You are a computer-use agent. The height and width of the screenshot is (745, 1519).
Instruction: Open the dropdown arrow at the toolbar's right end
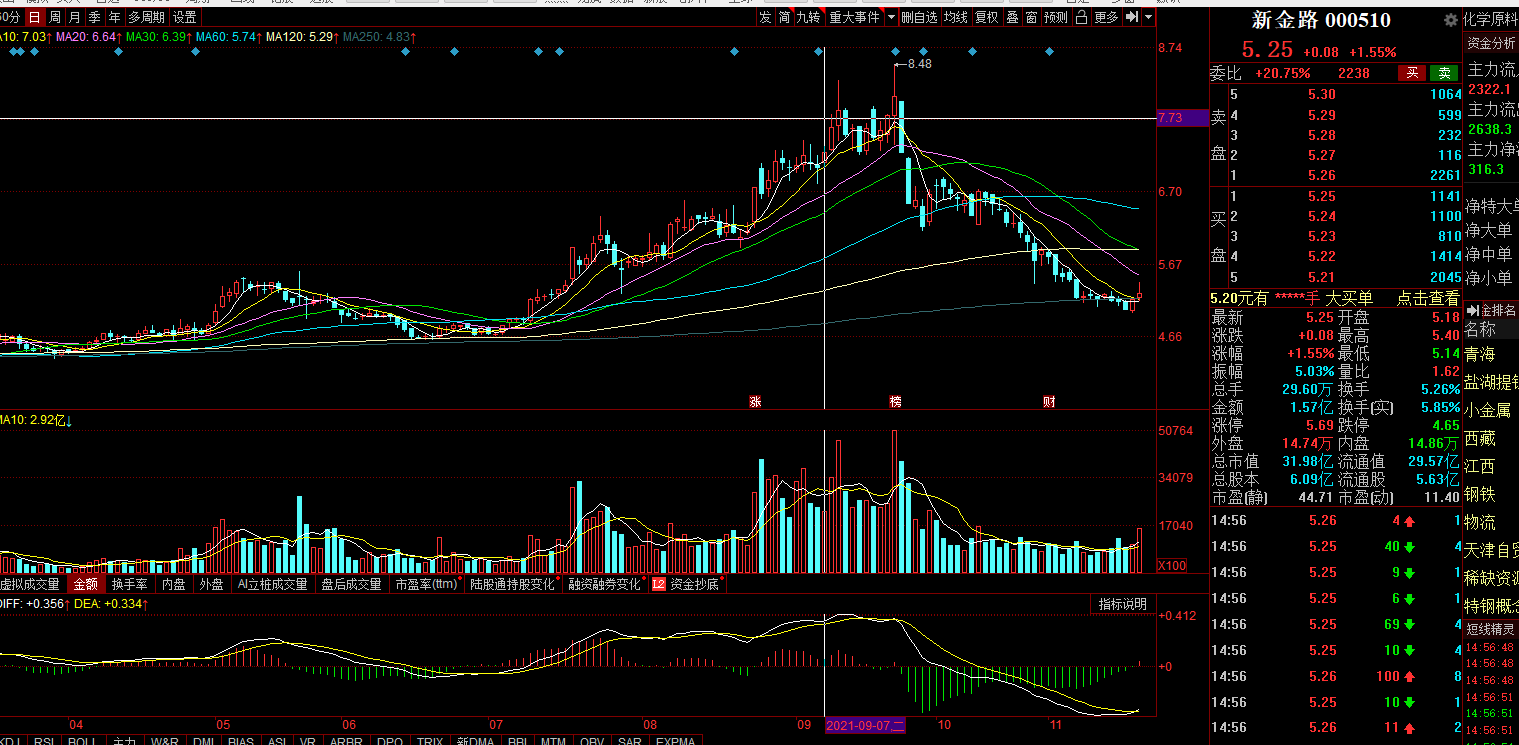click(x=1148, y=17)
